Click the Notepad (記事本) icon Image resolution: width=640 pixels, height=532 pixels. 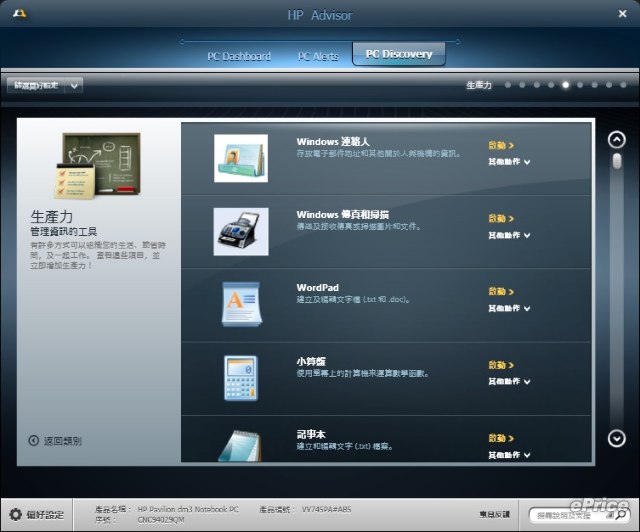click(240, 446)
